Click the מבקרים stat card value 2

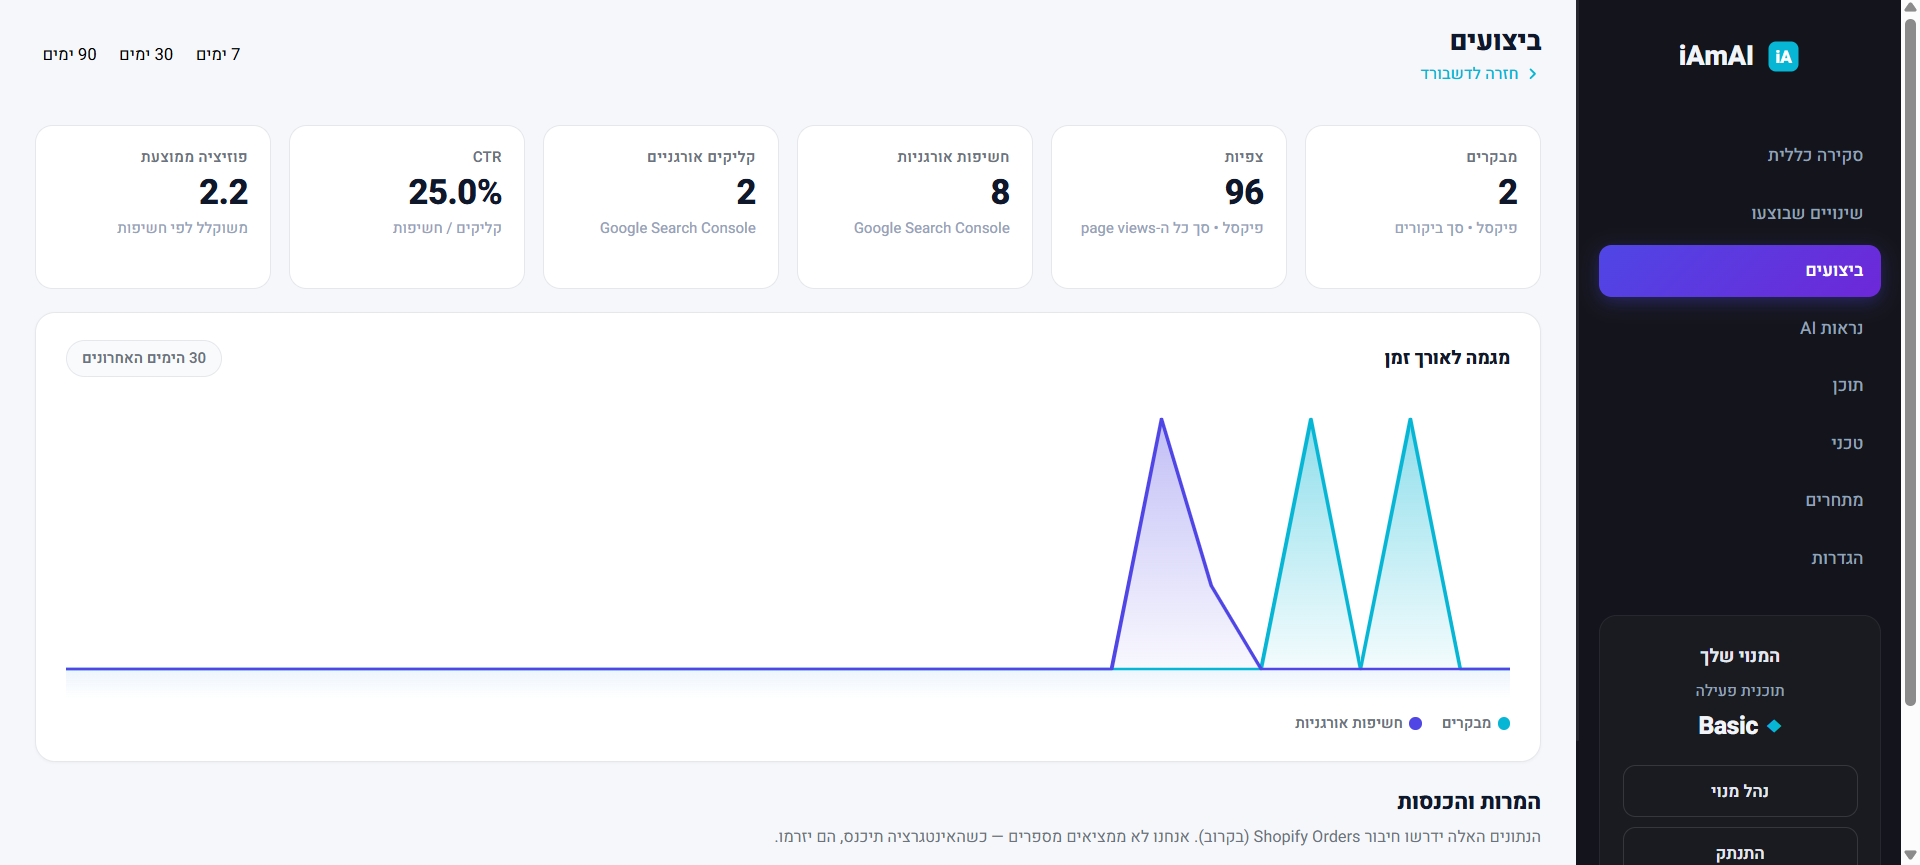tap(1507, 192)
